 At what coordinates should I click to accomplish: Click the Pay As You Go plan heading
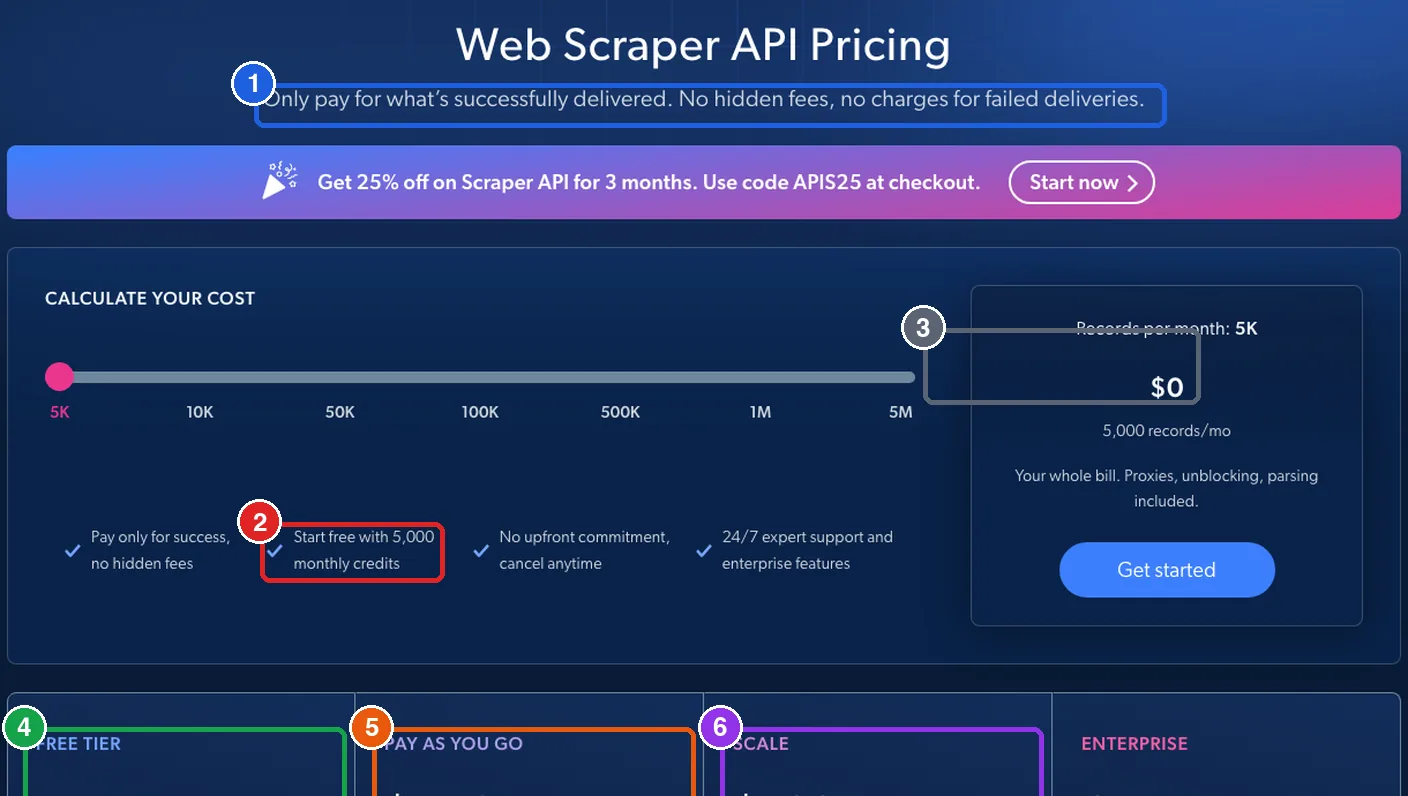453,744
